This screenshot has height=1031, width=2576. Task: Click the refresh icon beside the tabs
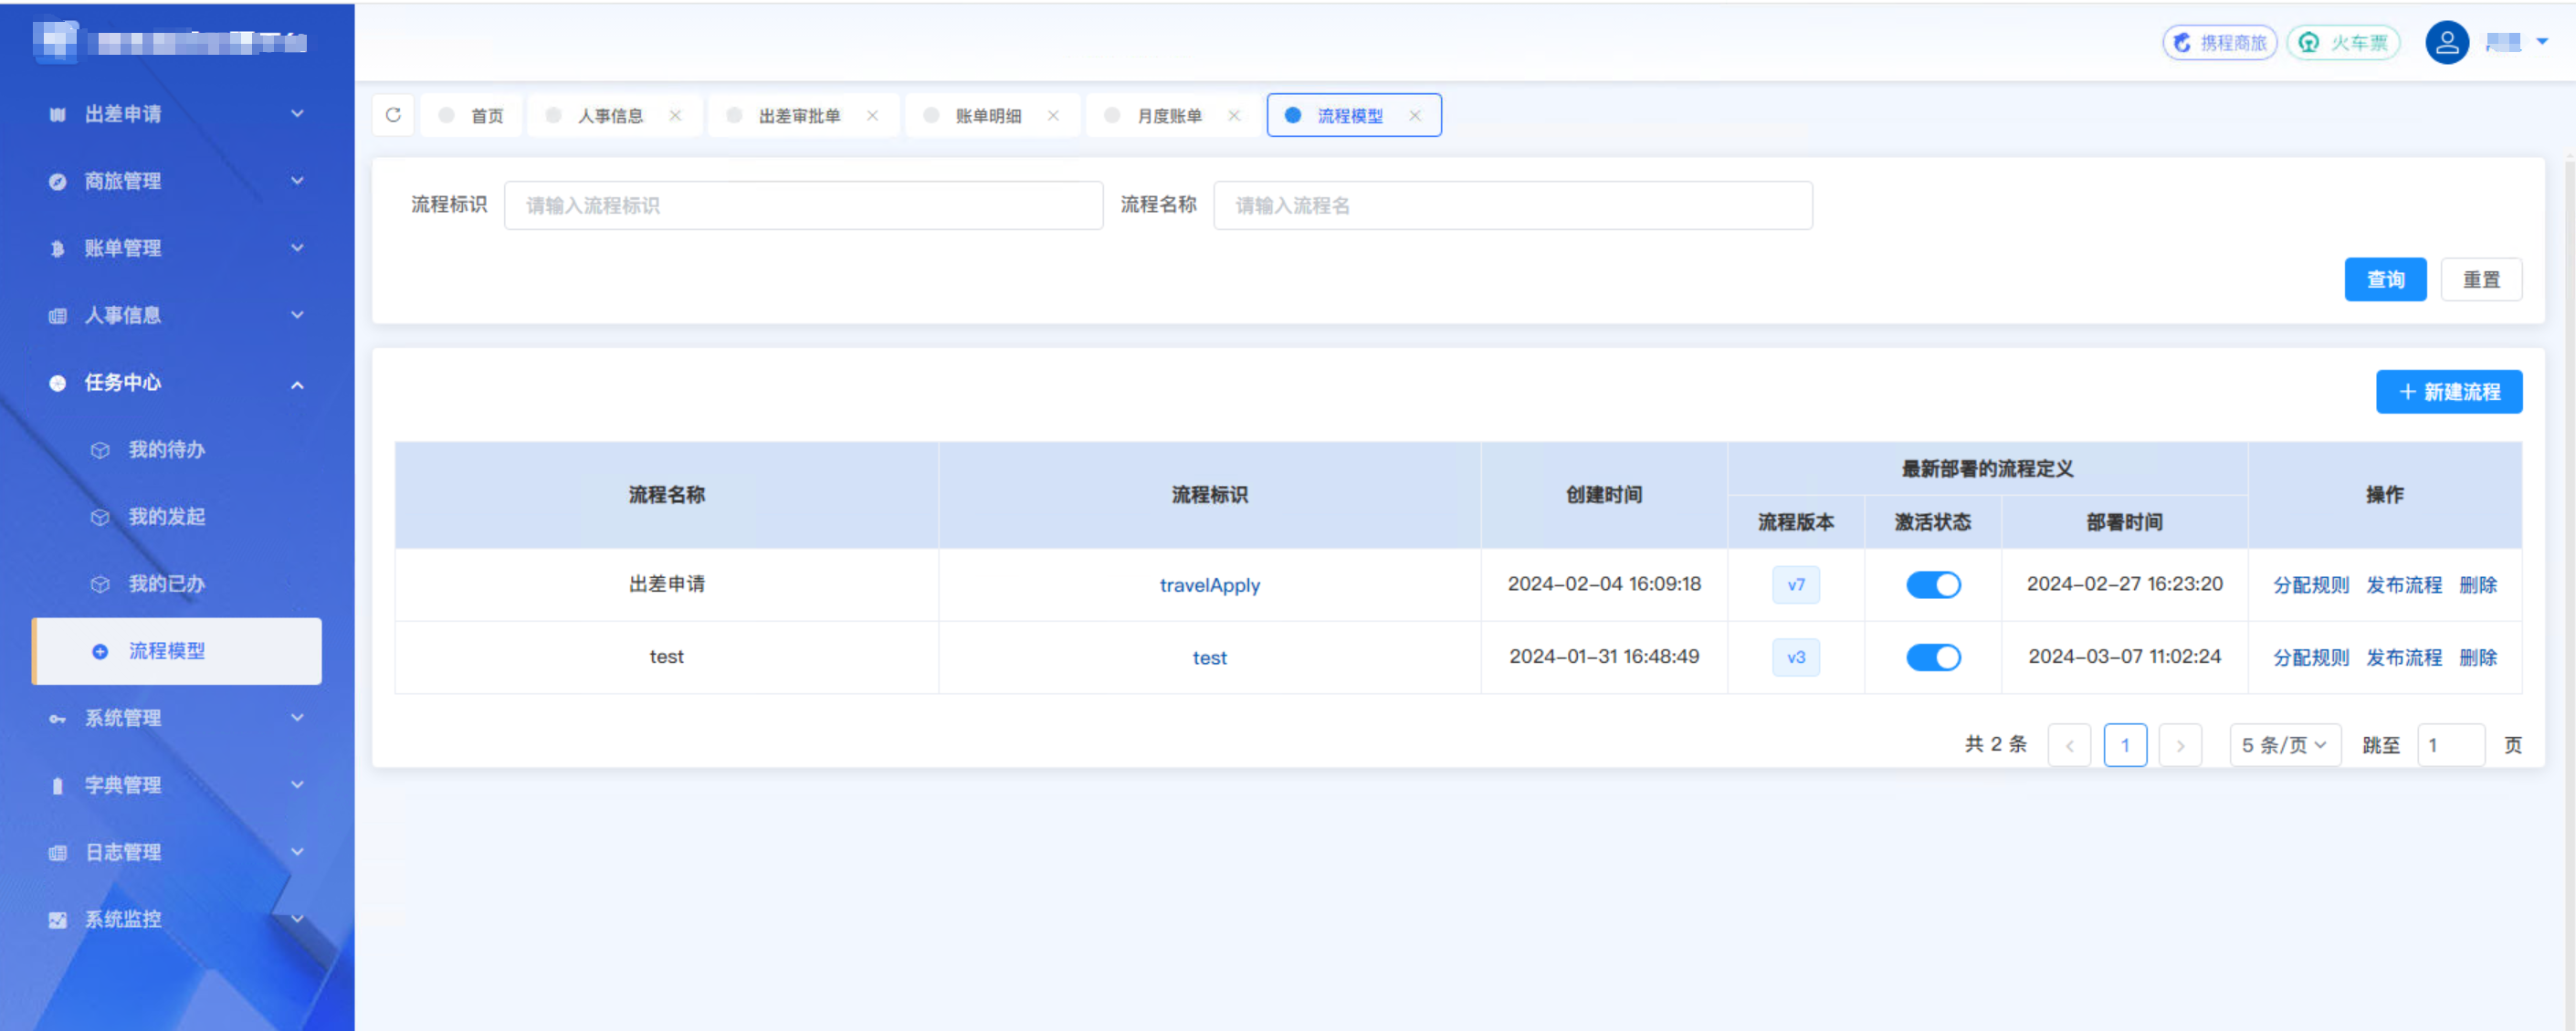click(393, 115)
